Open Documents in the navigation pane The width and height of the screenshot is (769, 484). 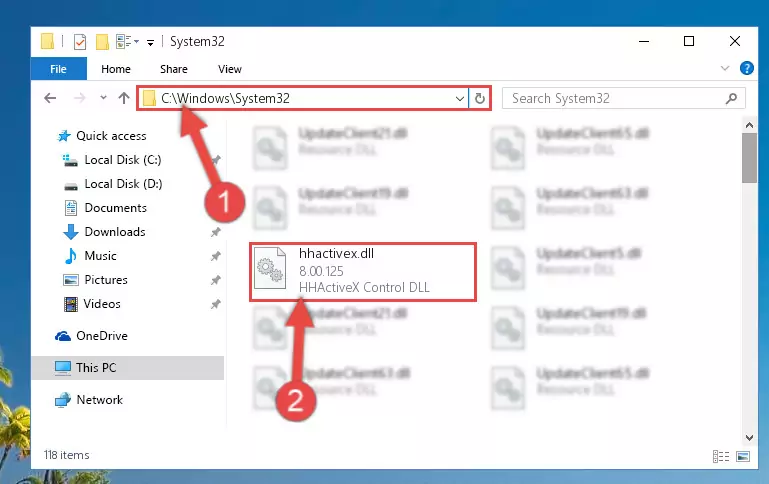click(116, 208)
